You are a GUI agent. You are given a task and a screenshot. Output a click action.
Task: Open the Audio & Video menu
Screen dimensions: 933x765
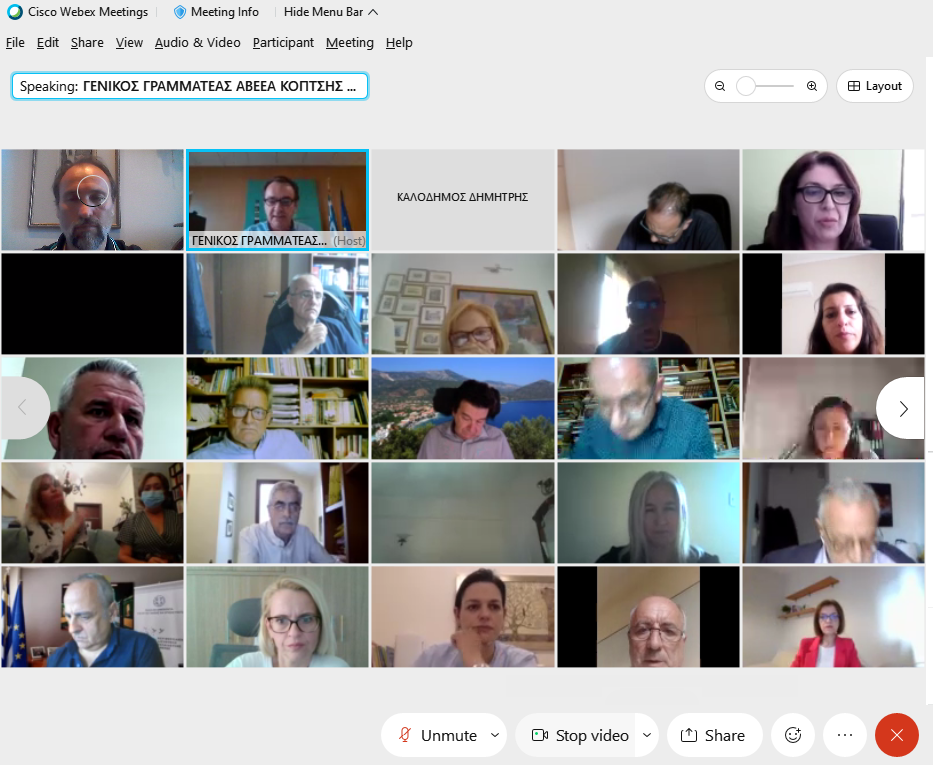(x=197, y=43)
